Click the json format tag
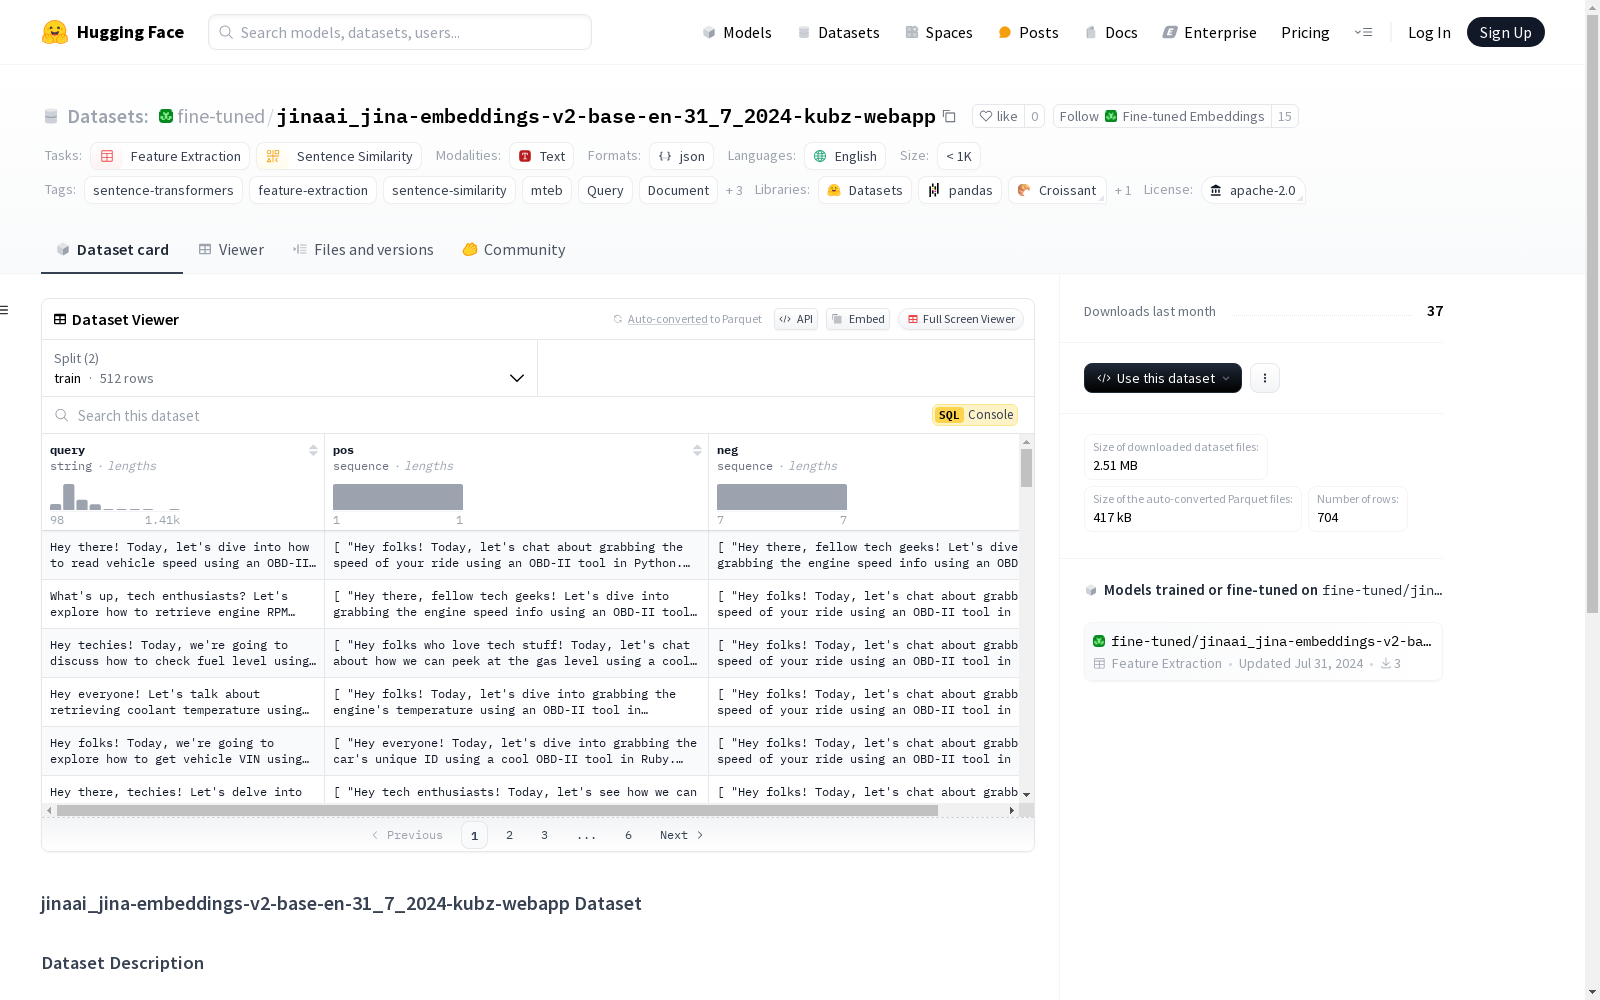 pos(682,156)
